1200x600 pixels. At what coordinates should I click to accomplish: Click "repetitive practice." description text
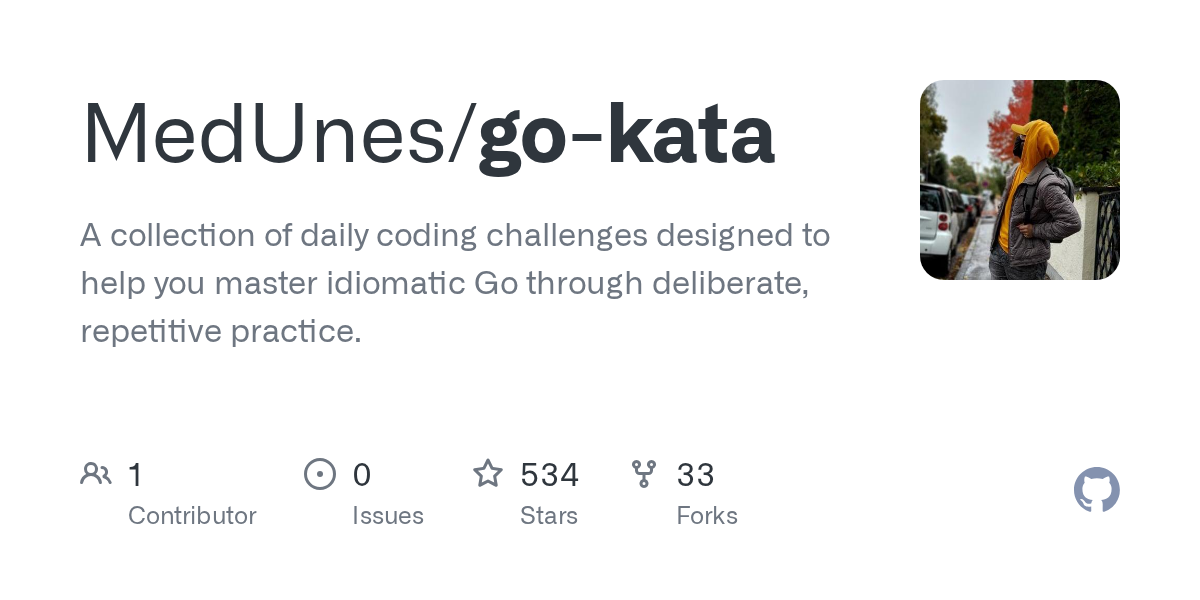221,331
